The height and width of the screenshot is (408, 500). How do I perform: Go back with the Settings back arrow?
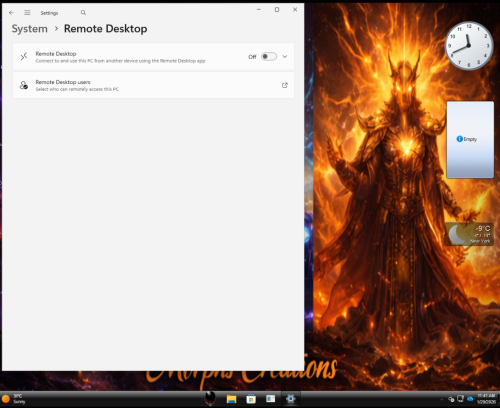coord(12,13)
